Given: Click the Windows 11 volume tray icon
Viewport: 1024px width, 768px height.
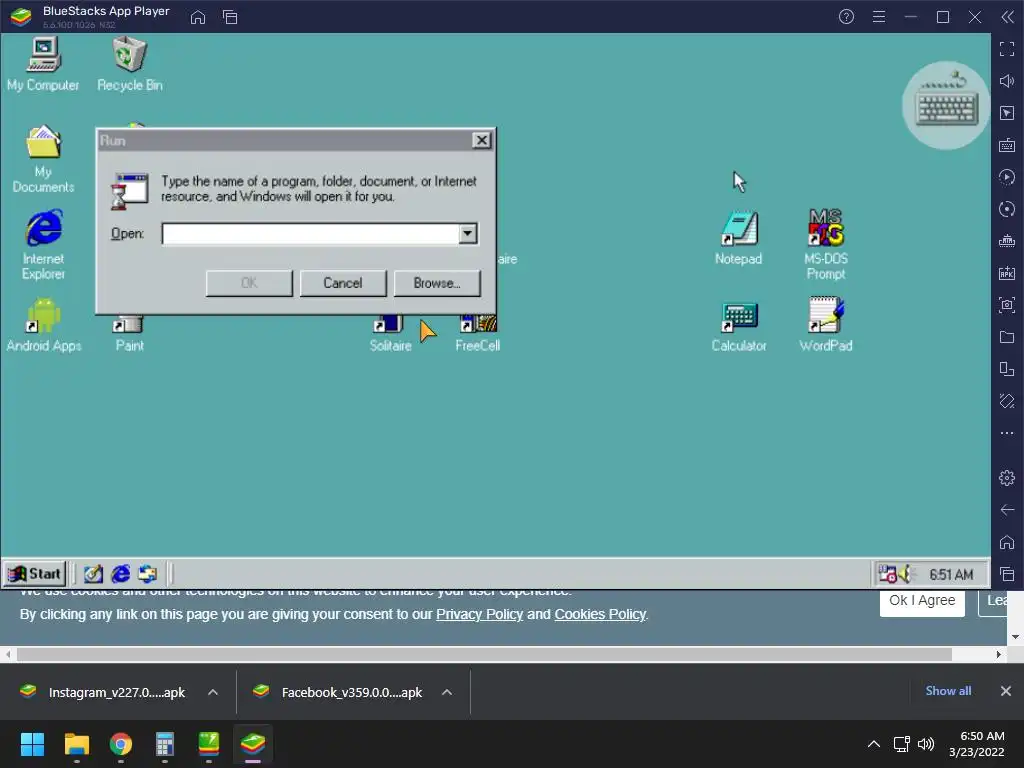Looking at the screenshot, I should [925, 744].
